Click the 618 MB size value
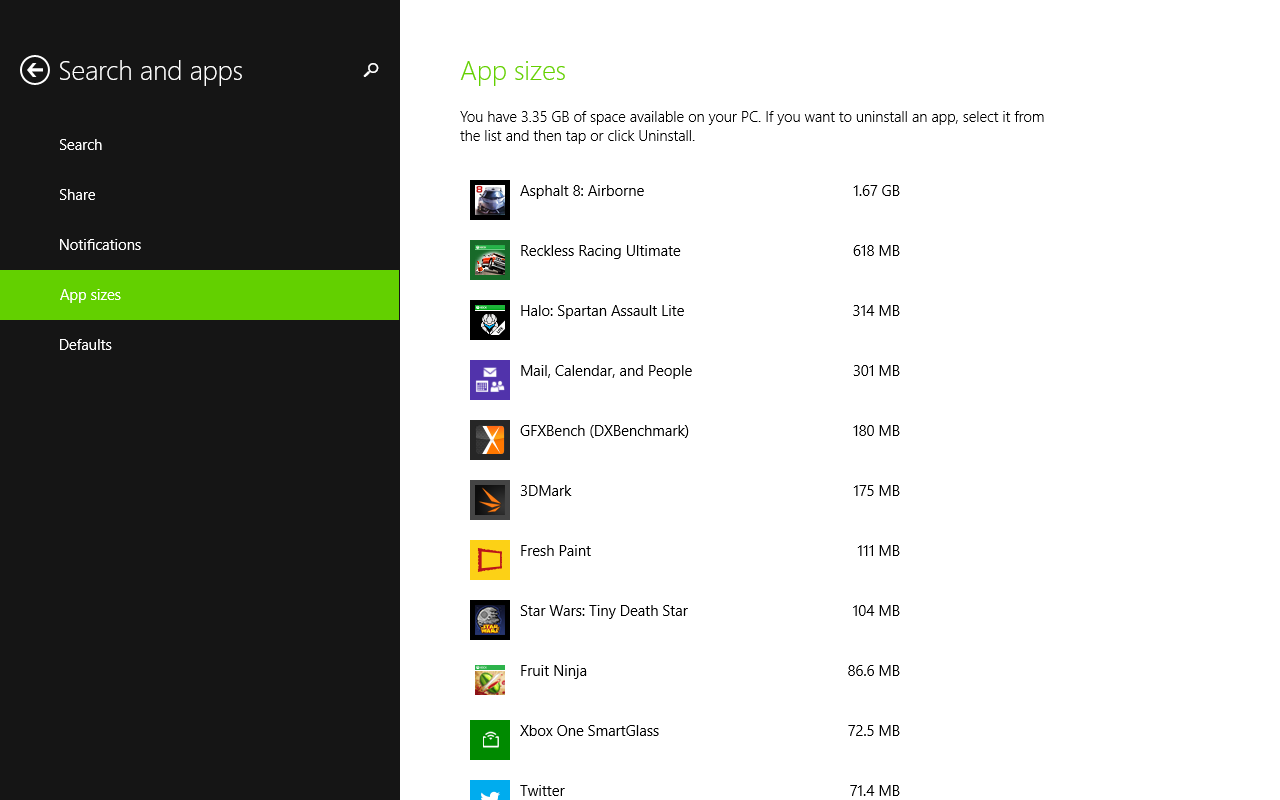The width and height of the screenshot is (1280, 800). [x=876, y=251]
